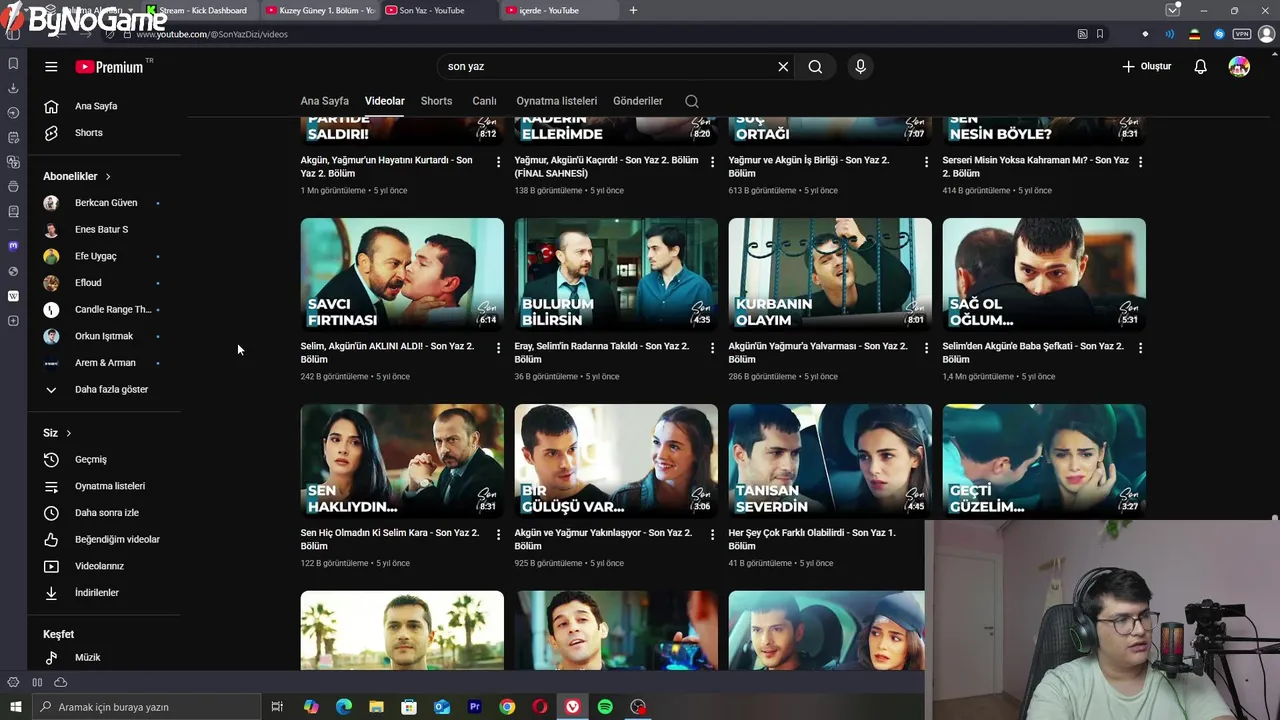Open options for 'Eray, Selim'in Radarına Takıldı' video

712,348
